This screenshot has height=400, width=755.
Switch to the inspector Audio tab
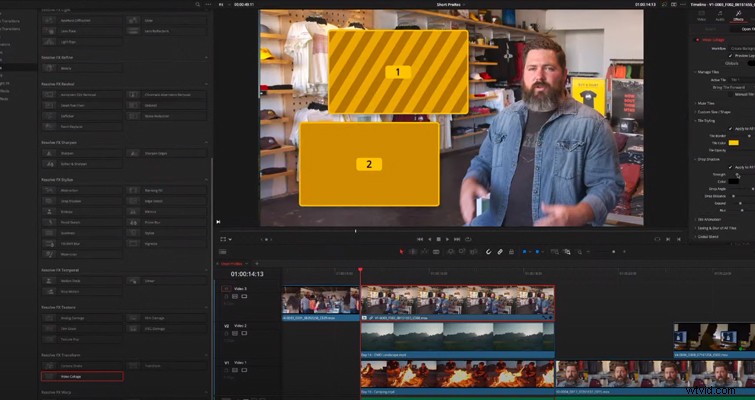click(720, 16)
